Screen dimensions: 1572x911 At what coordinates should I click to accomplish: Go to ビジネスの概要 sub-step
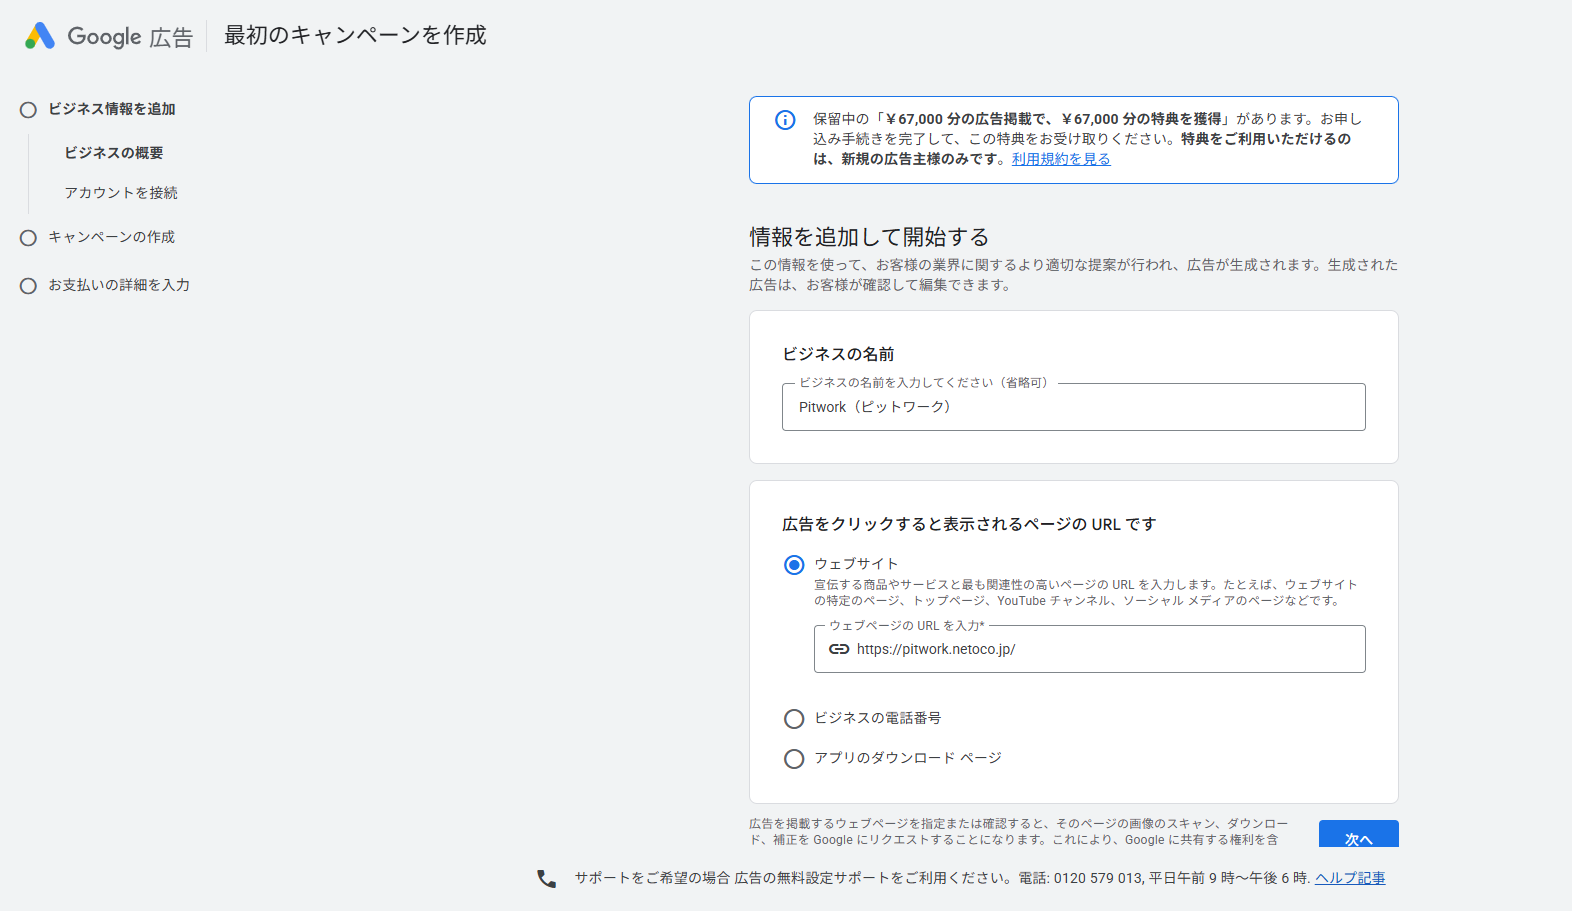pyautogui.click(x=114, y=153)
